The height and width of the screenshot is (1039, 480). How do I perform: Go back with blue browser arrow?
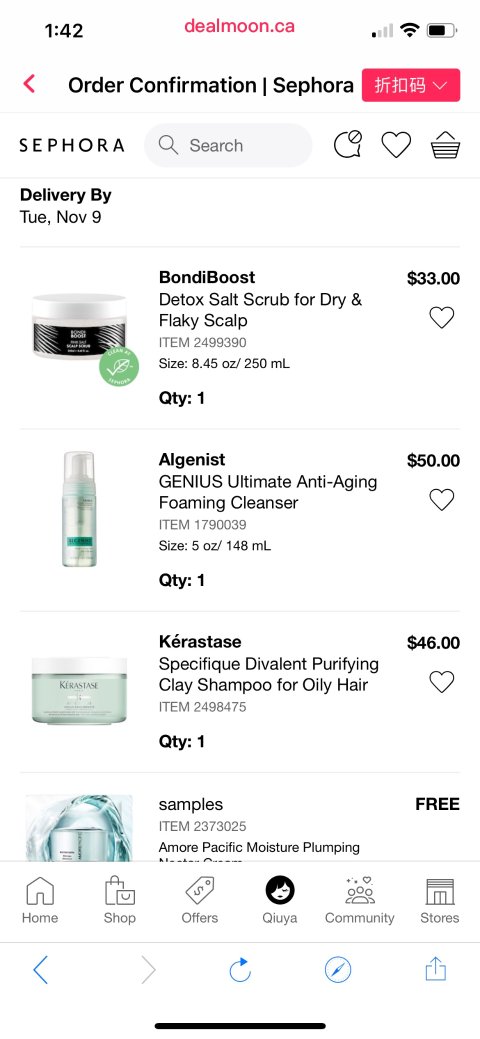coord(40,970)
